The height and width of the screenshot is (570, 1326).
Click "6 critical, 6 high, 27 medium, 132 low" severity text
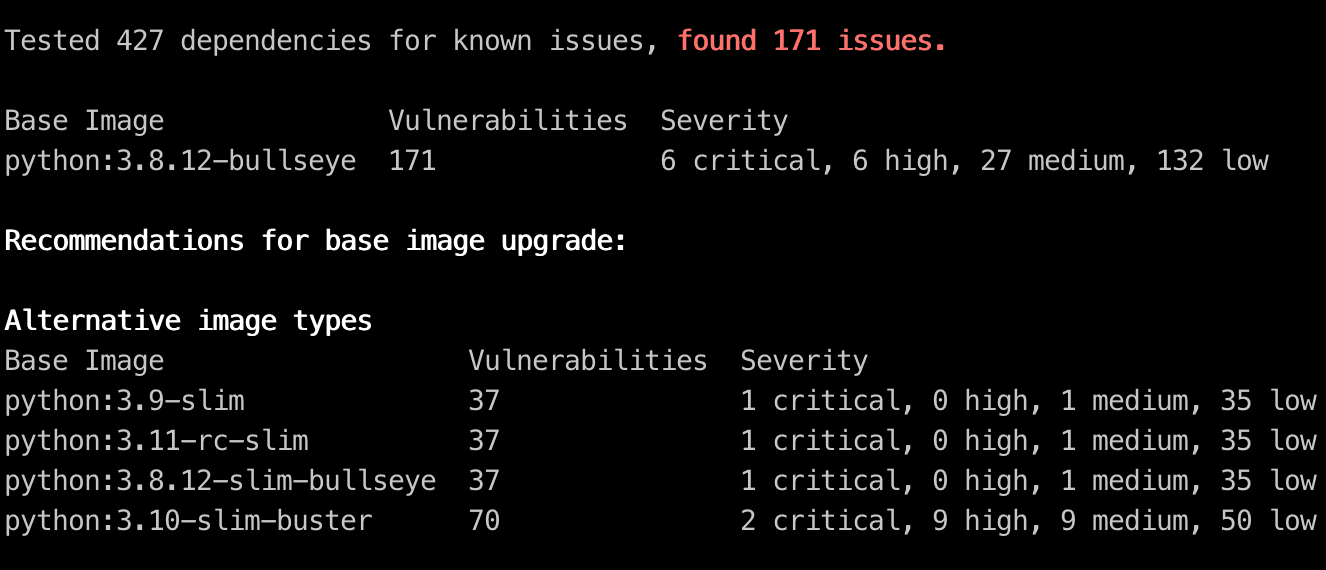point(964,161)
